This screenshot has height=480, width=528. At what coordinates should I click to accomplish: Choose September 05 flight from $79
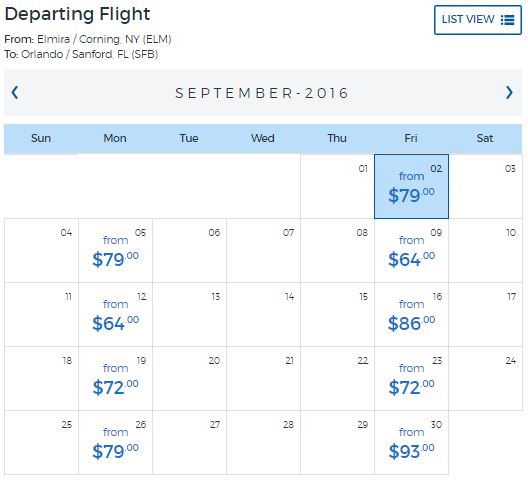click(116, 251)
